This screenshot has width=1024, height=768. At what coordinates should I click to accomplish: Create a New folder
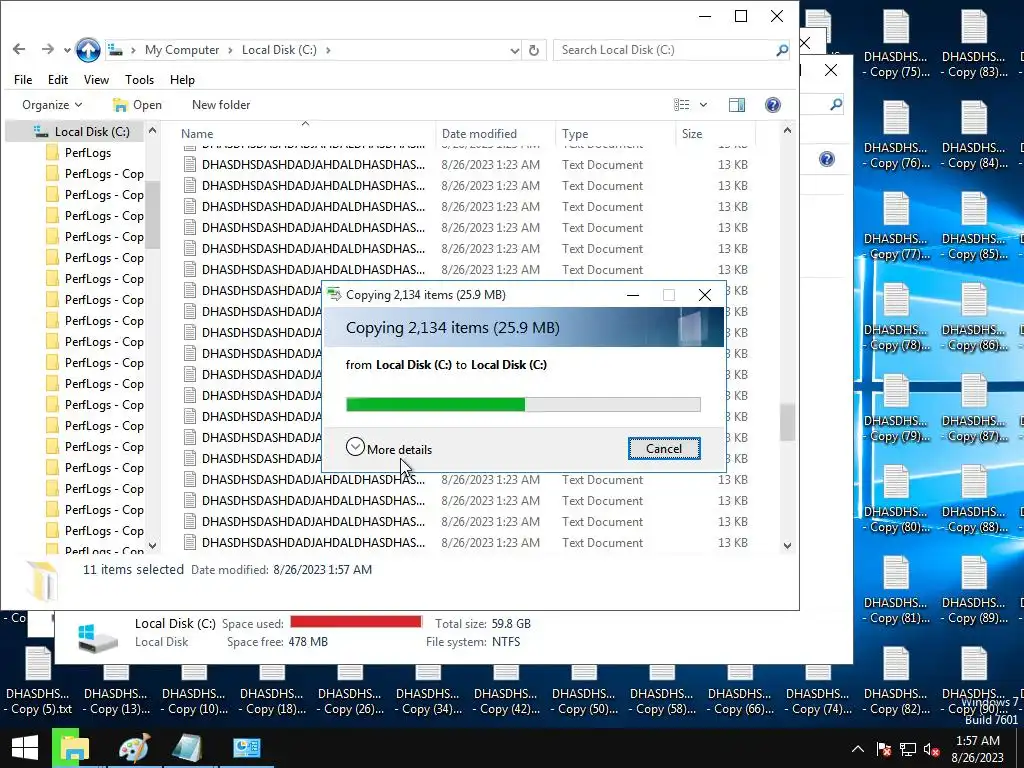pyautogui.click(x=221, y=104)
